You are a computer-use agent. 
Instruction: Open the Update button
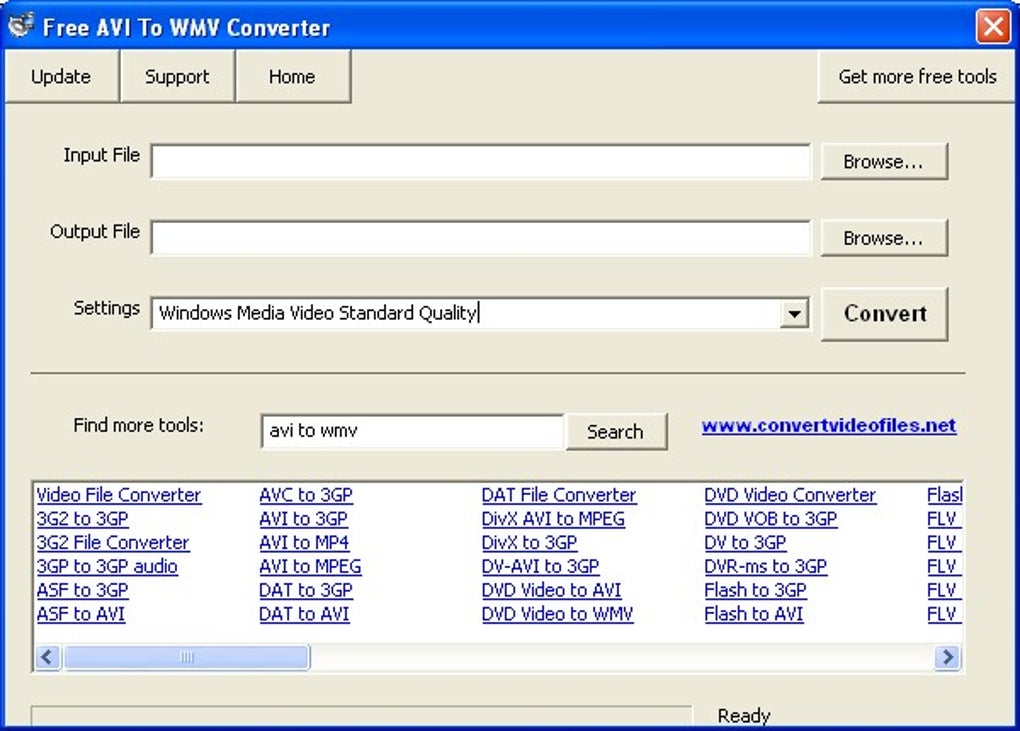tap(61, 77)
